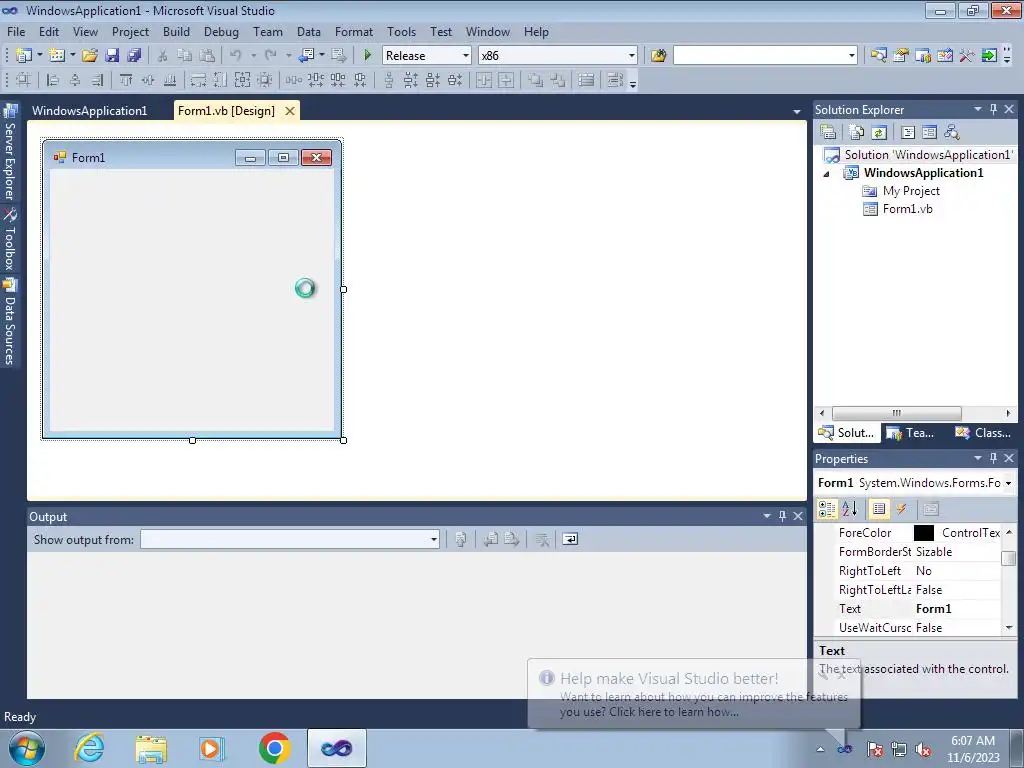Close the Form1.vb [Design] tab

pos(290,111)
